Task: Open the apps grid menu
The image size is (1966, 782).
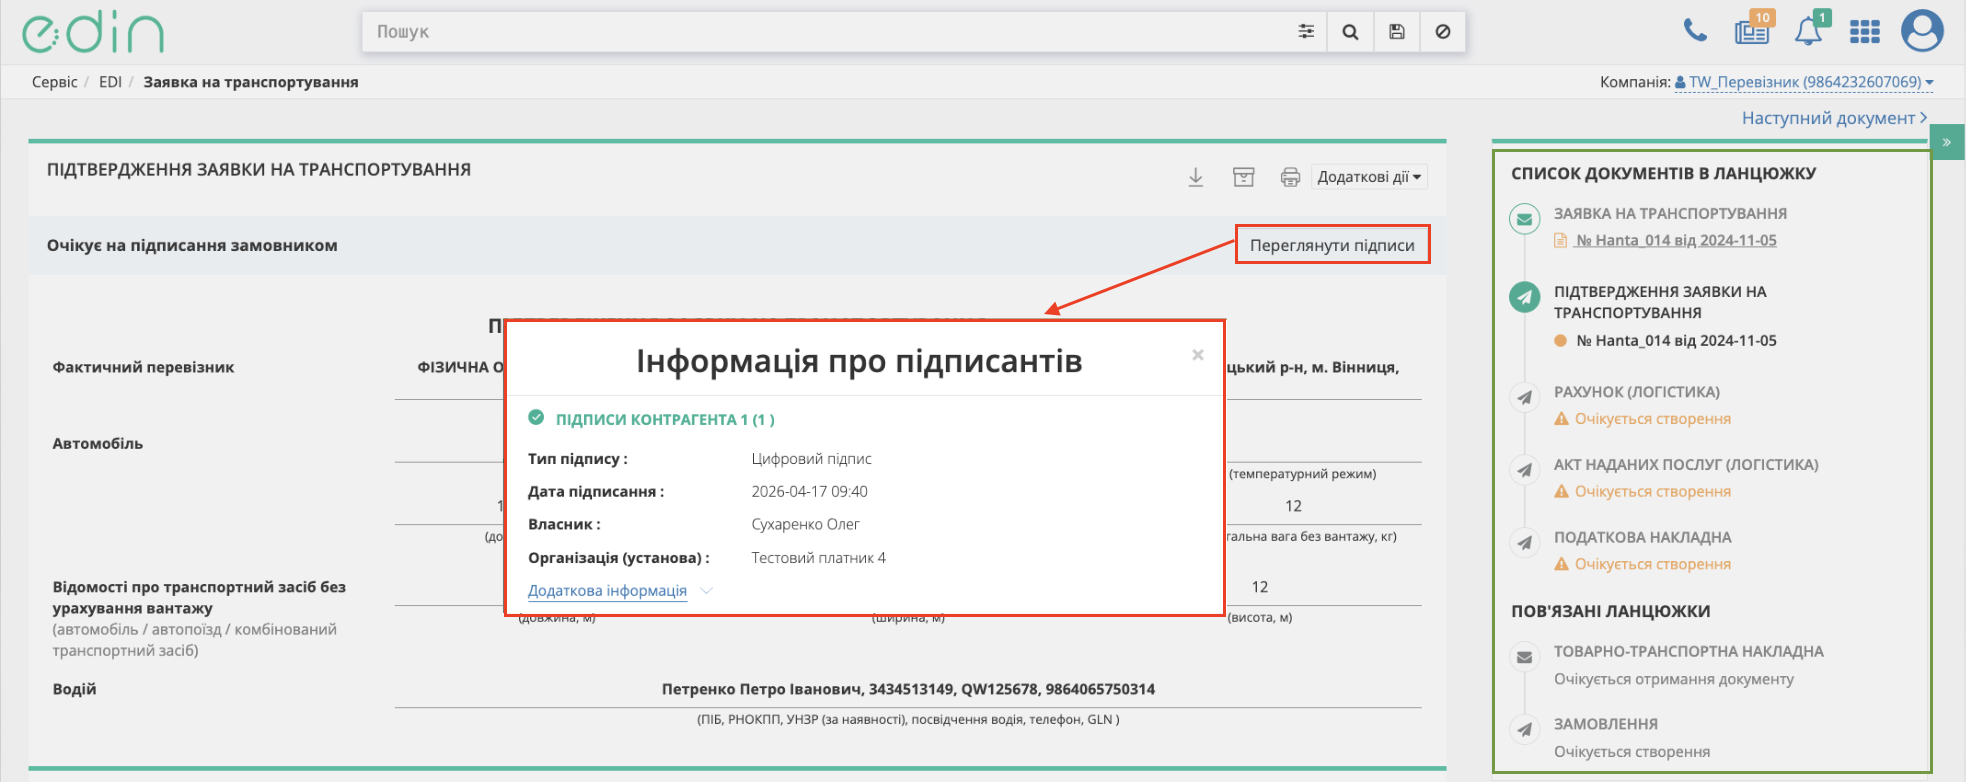Action: pyautogui.click(x=1864, y=32)
